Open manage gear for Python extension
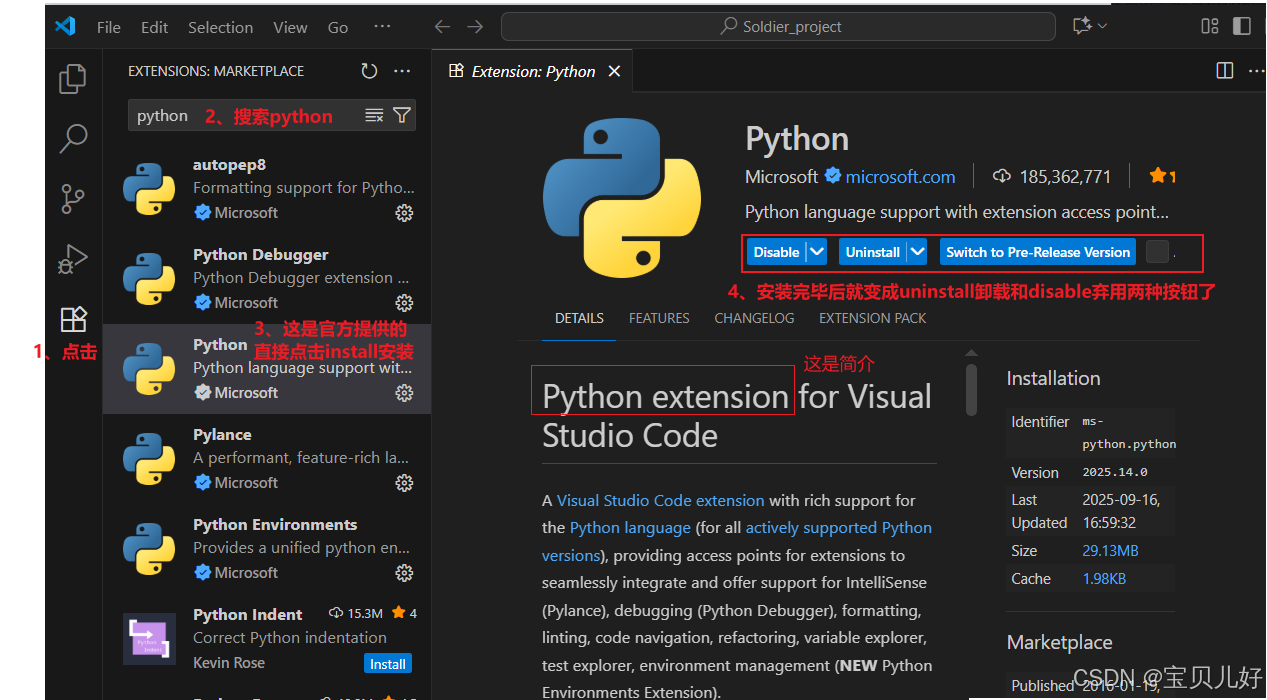Screen dimensions: 1267x700 [404, 393]
